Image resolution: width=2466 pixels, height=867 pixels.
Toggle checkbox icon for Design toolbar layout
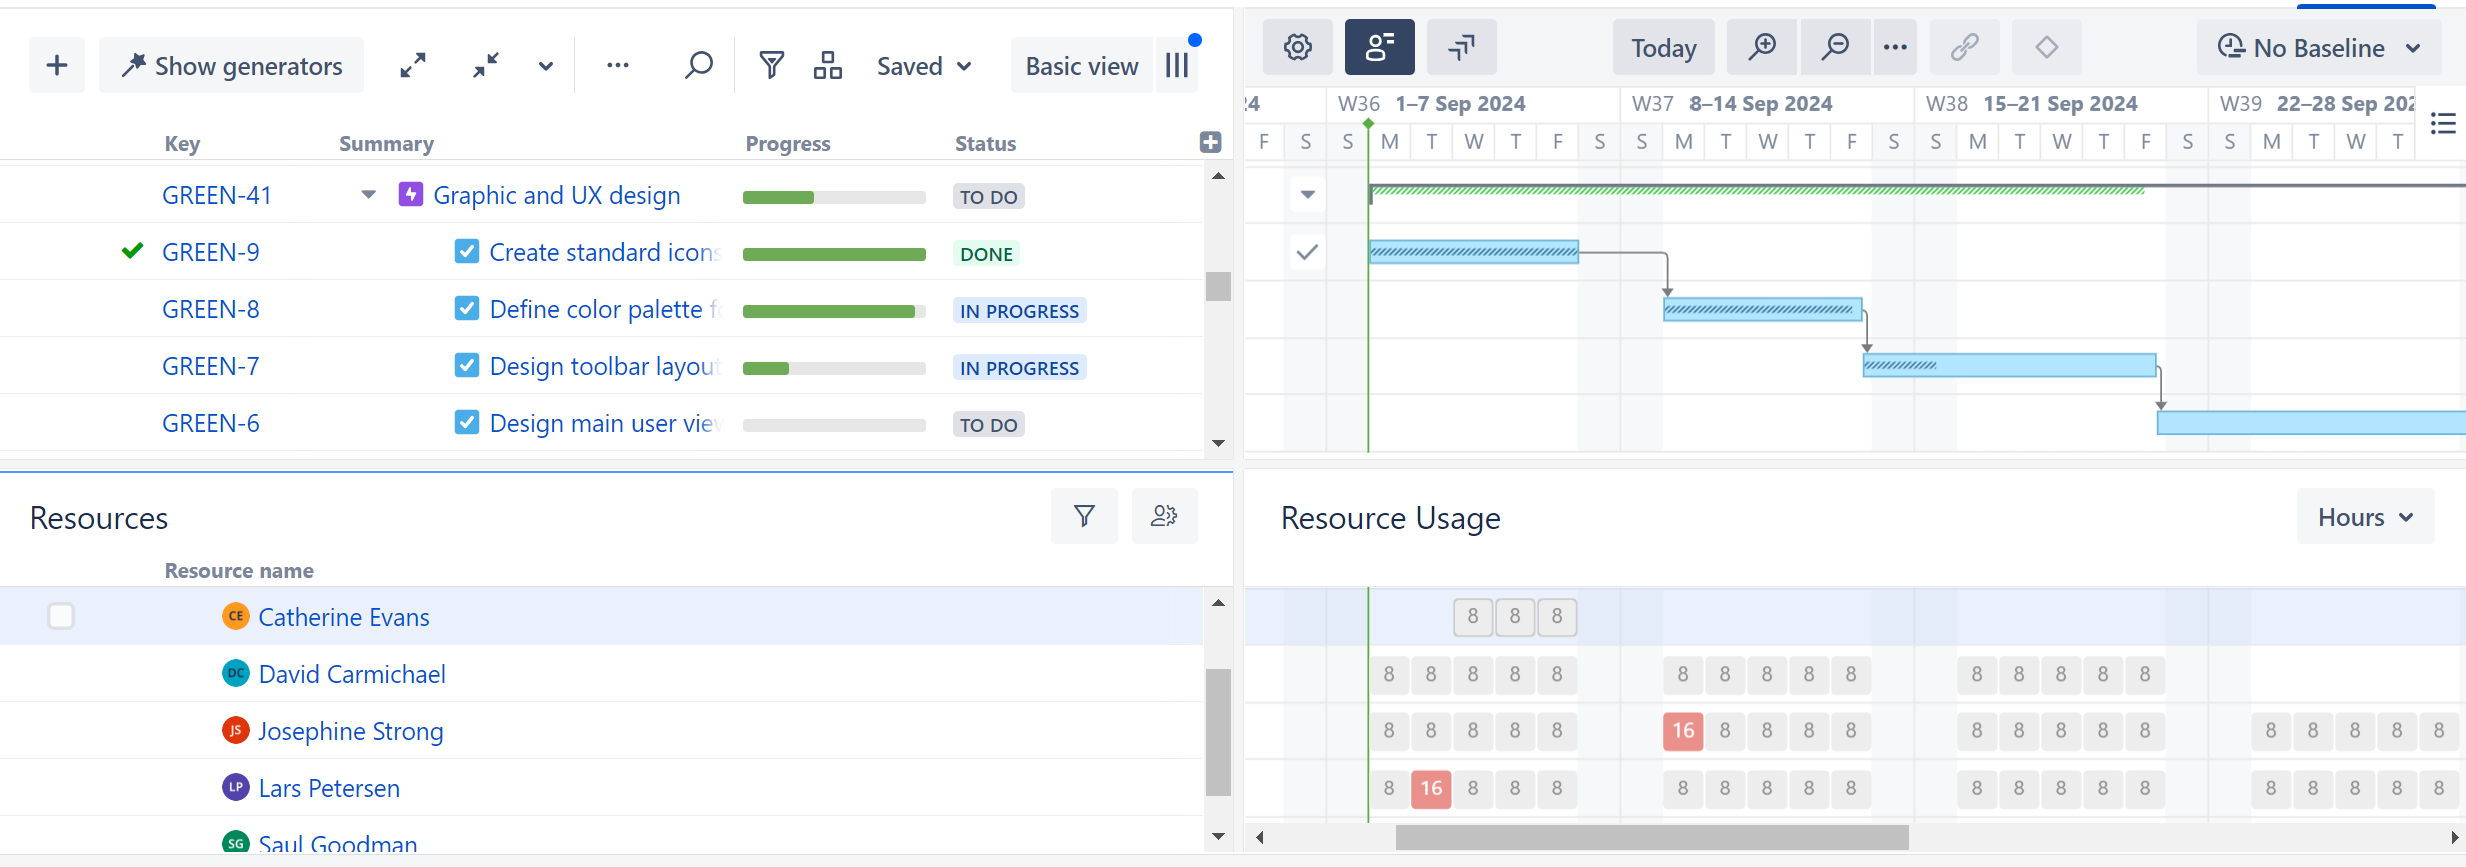click(x=466, y=366)
